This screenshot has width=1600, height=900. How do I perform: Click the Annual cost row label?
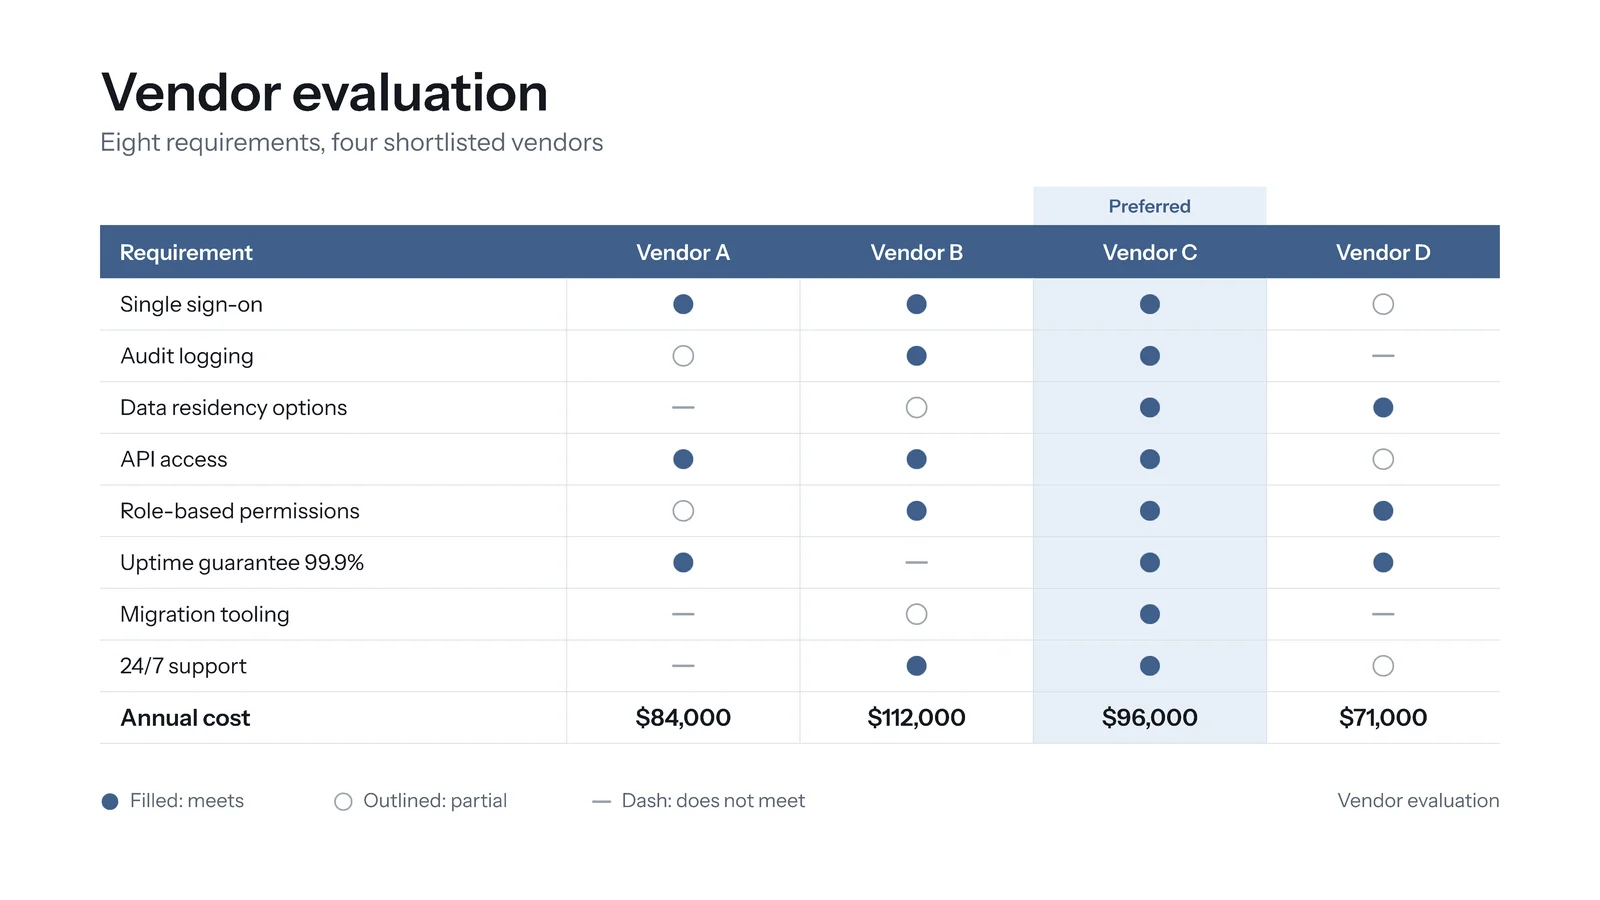pyautogui.click(x=185, y=718)
